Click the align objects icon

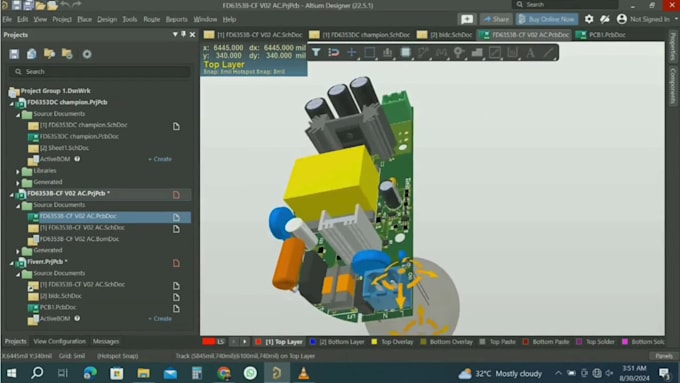click(x=387, y=52)
